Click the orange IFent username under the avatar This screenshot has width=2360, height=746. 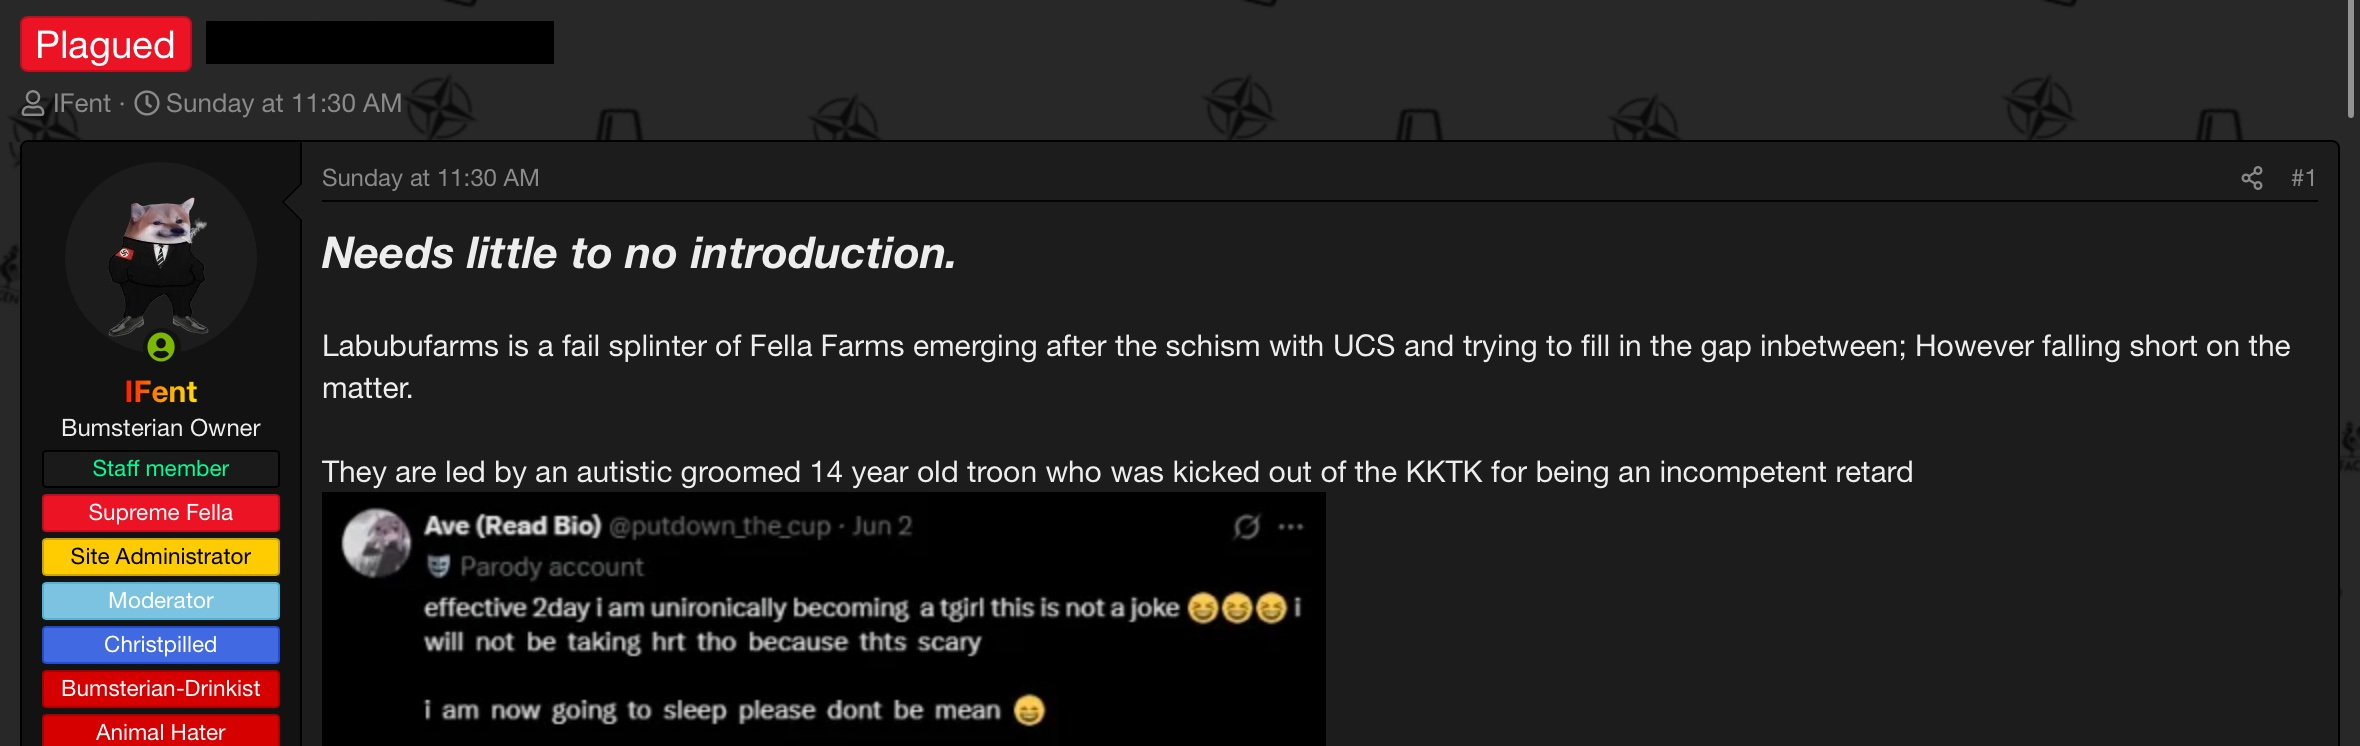(x=161, y=392)
